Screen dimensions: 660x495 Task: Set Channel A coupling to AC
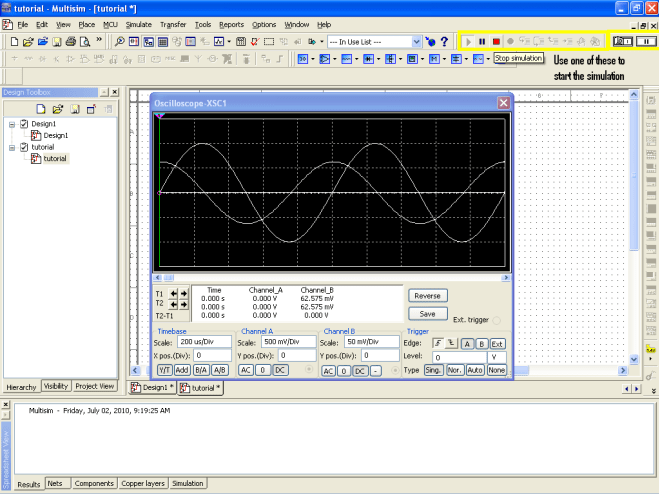pos(246,370)
